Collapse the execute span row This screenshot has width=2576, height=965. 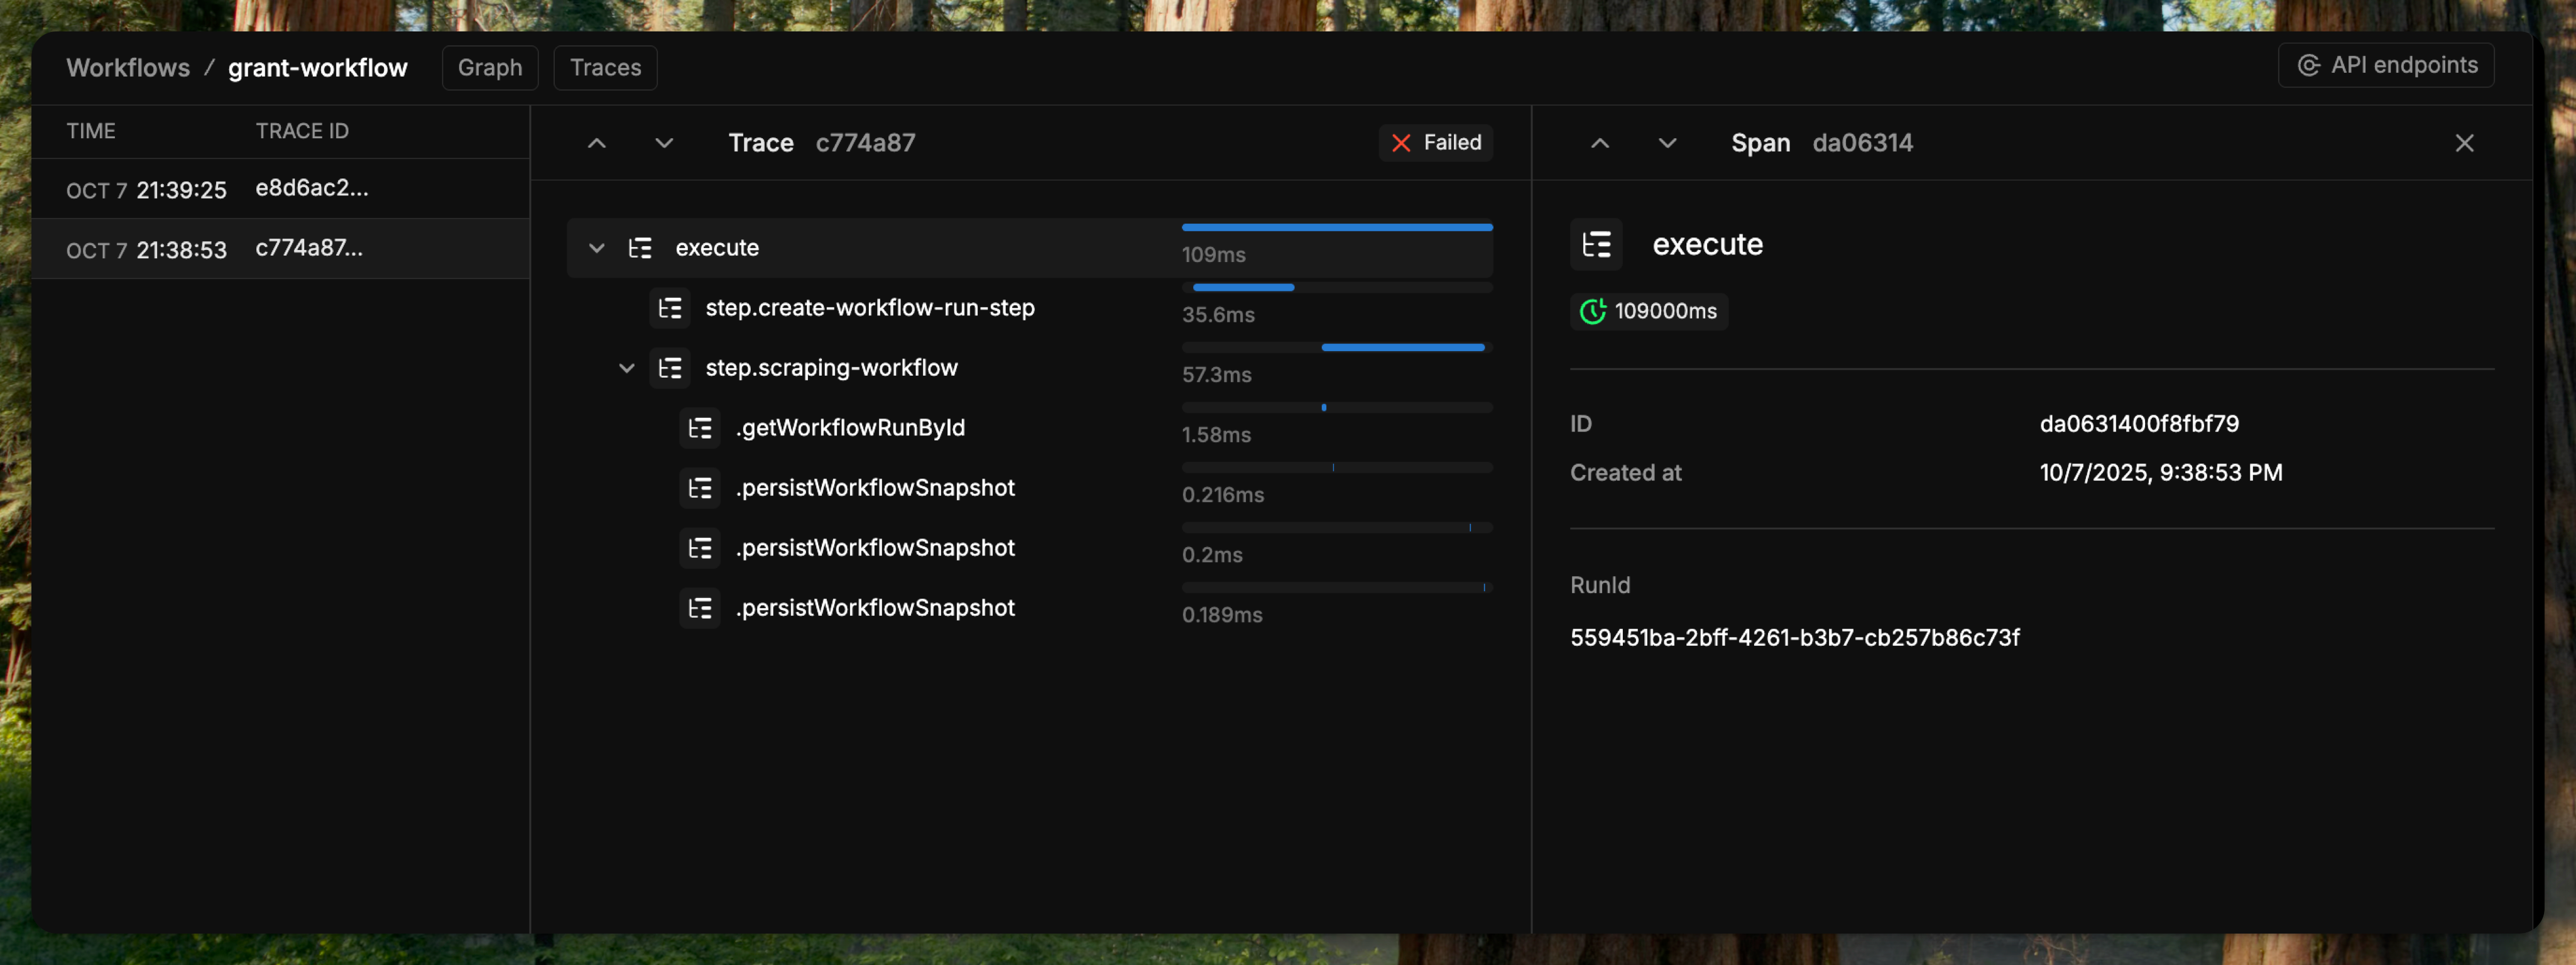tap(596, 248)
